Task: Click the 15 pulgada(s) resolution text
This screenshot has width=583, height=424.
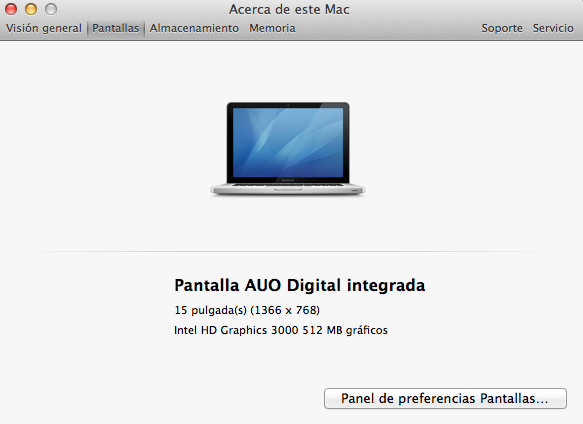Action: (247, 310)
